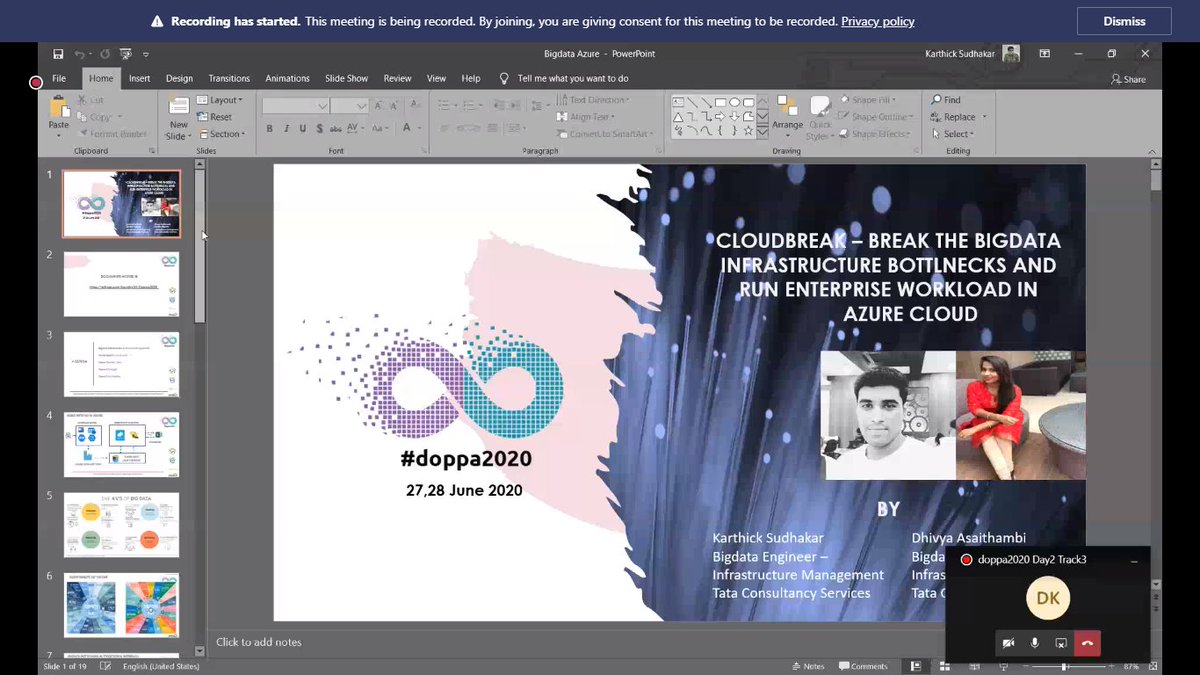Toggle Italic formatting
Screen dimensions: 1200x675
click(286, 128)
